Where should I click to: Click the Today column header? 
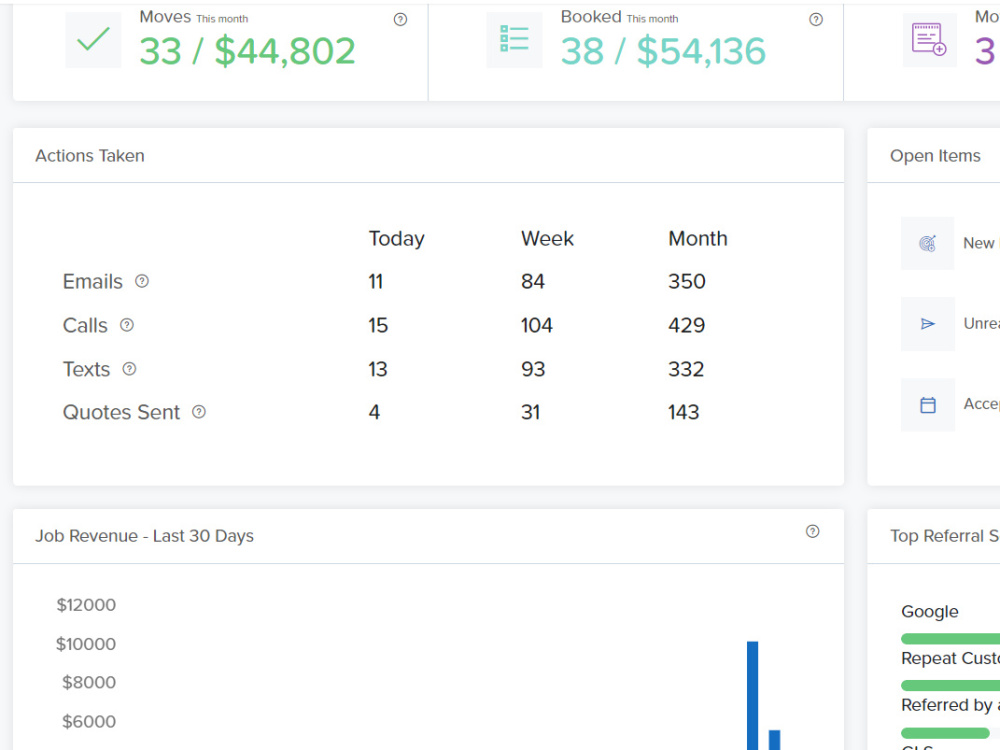click(397, 239)
